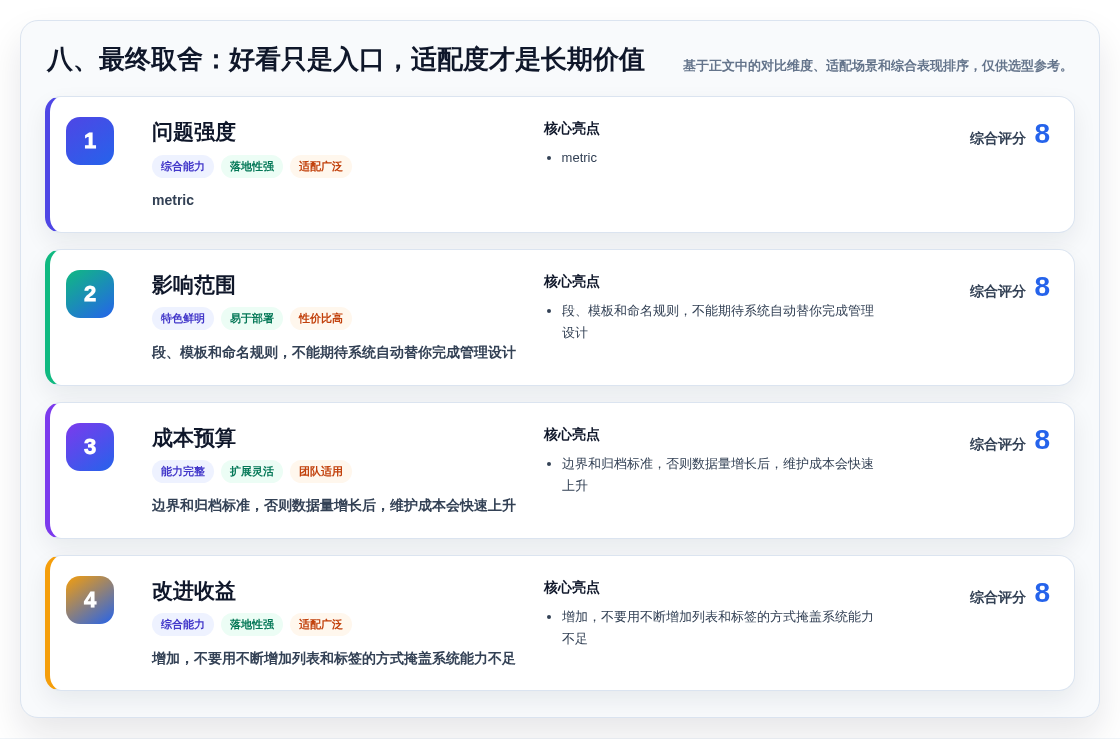This screenshot has height=739, width=1120.
Task: Open the 影响范围 card title
Action: 194,285
